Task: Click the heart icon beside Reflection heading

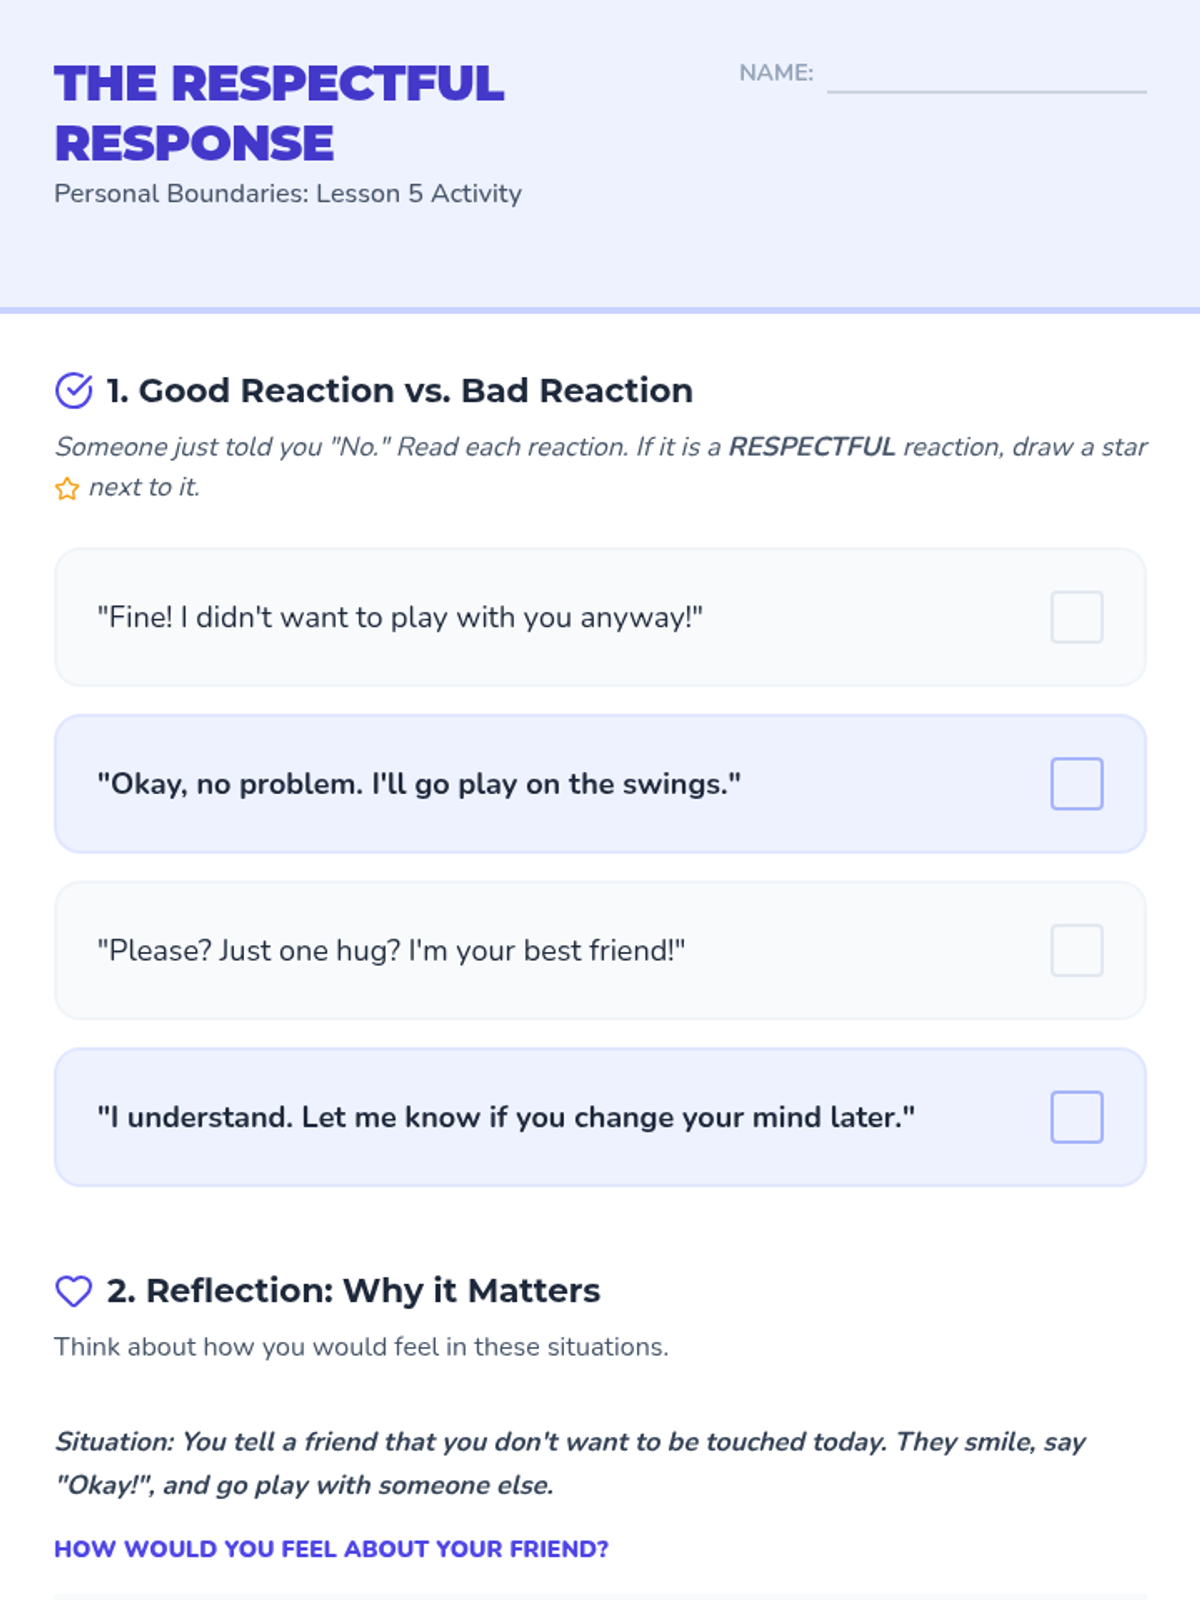Action: tap(74, 1291)
